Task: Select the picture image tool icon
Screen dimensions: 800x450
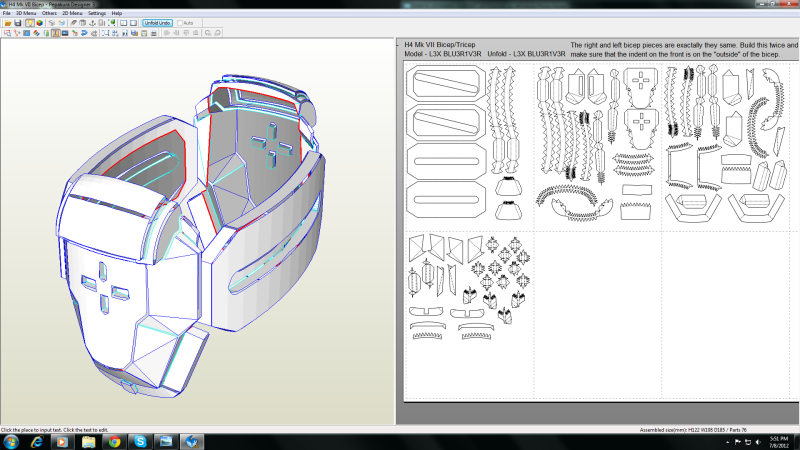Action: click(x=65, y=33)
